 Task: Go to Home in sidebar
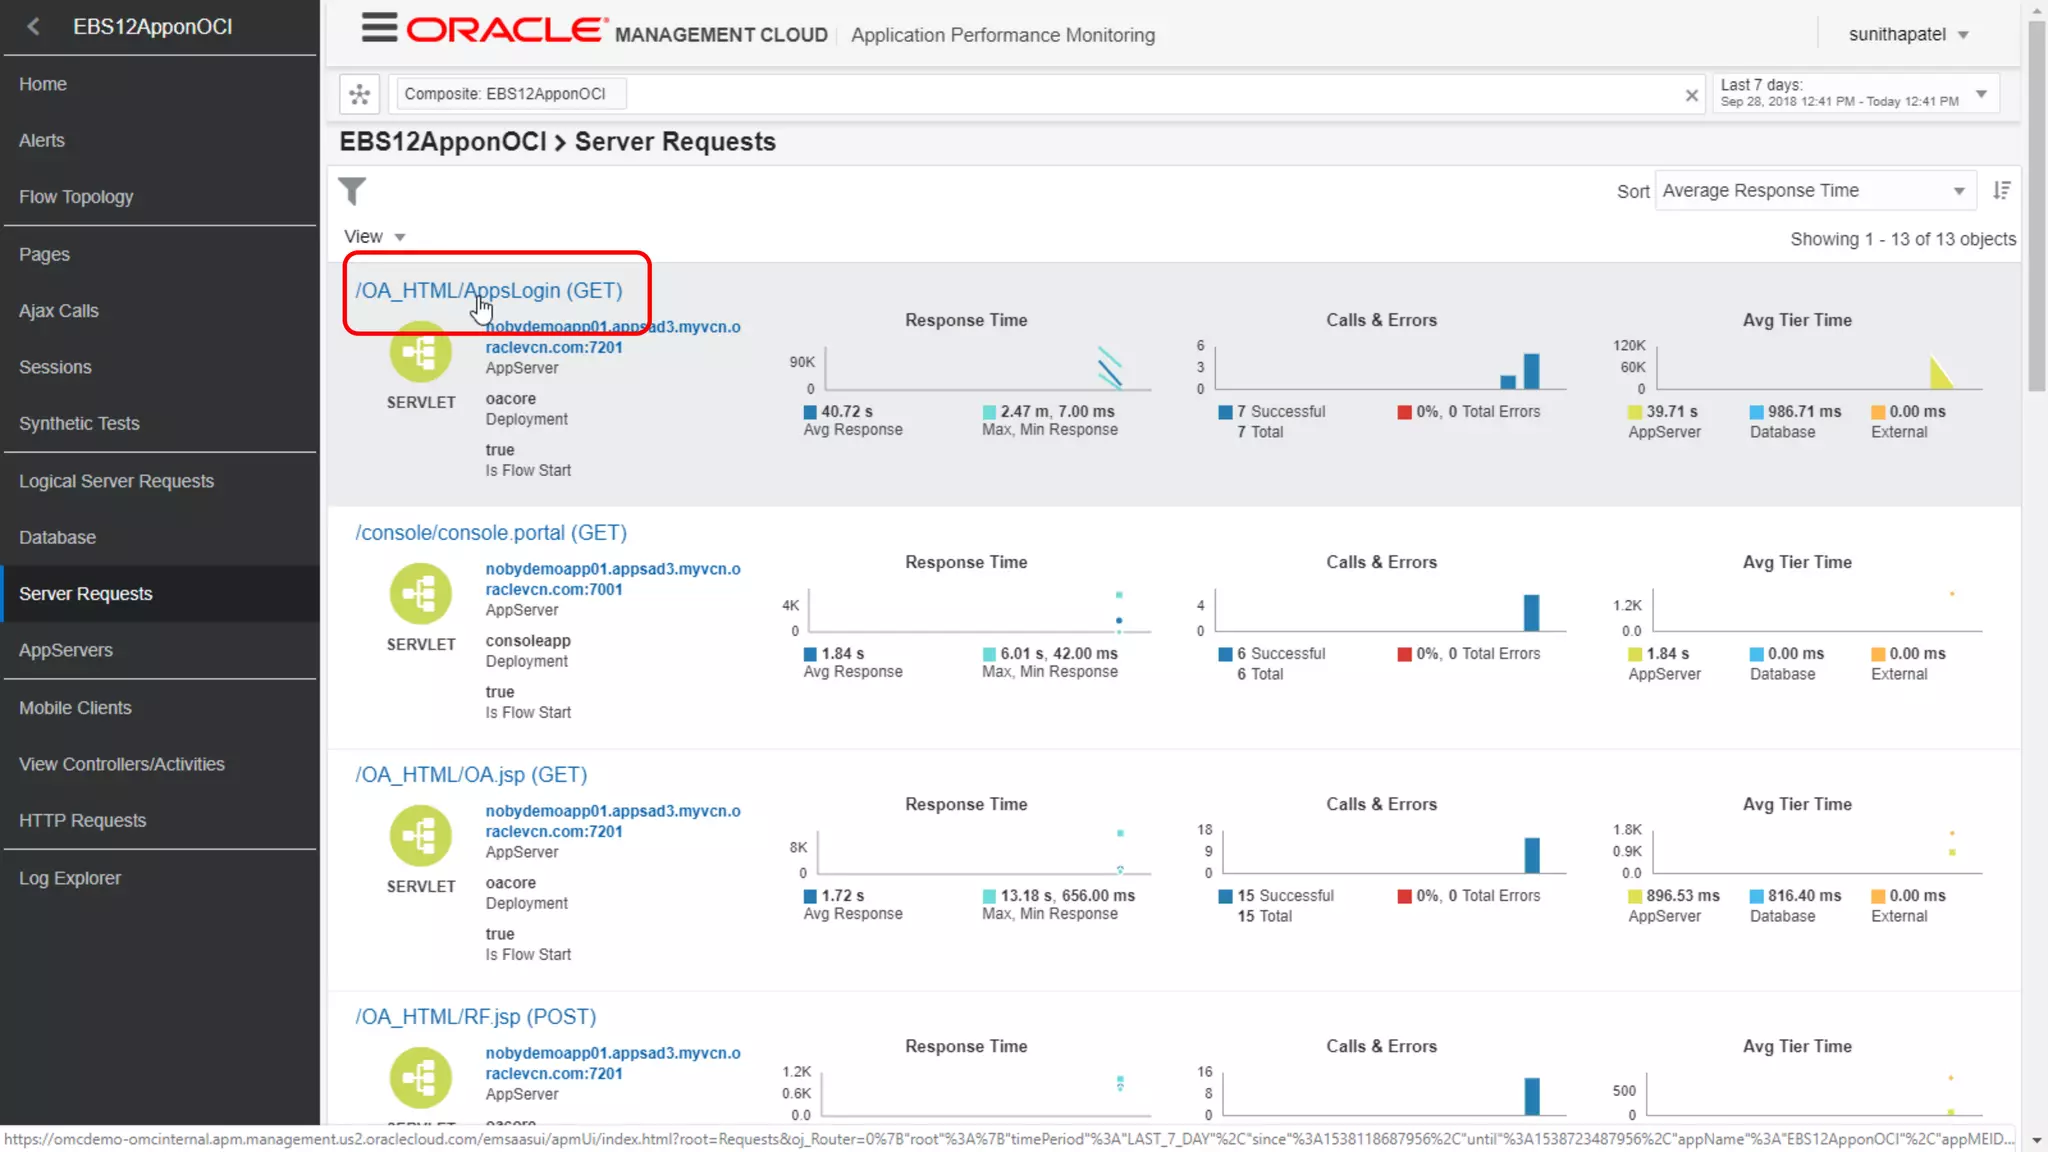[x=42, y=84]
